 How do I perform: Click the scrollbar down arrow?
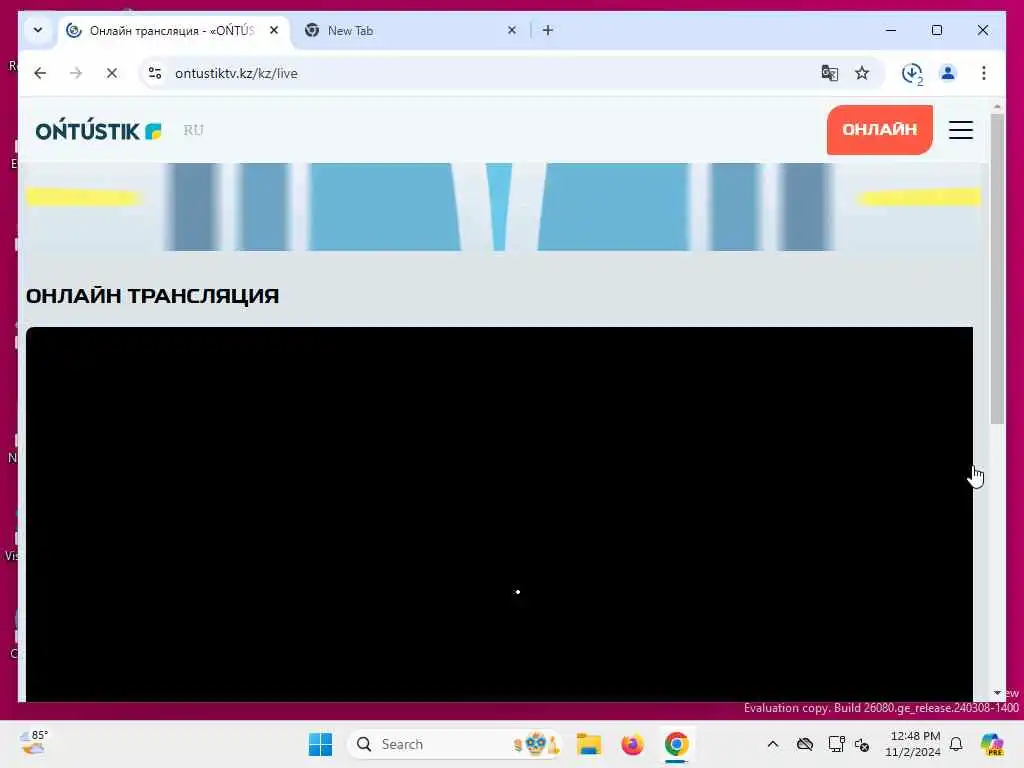click(997, 693)
